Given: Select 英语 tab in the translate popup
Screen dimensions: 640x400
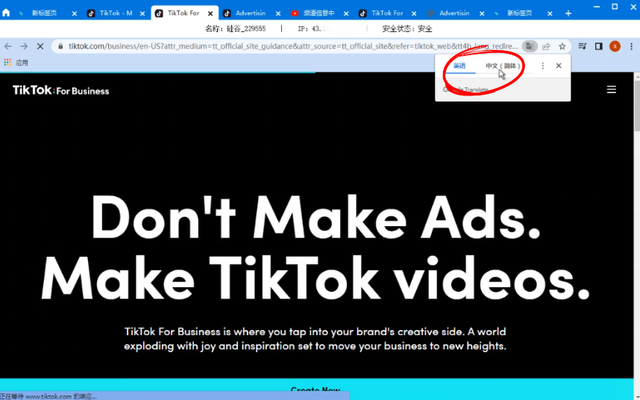Looking at the screenshot, I should click(x=460, y=66).
